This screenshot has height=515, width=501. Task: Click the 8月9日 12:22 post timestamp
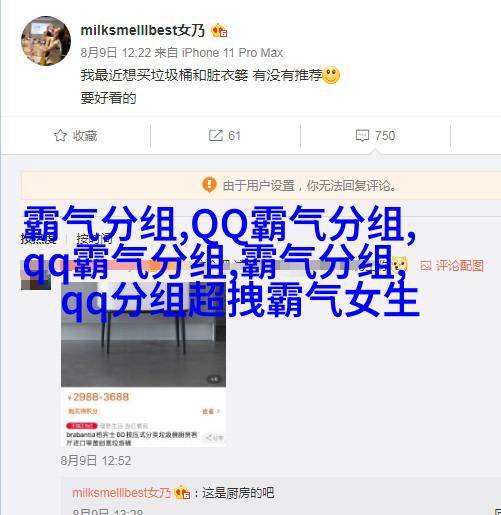(116, 53)
